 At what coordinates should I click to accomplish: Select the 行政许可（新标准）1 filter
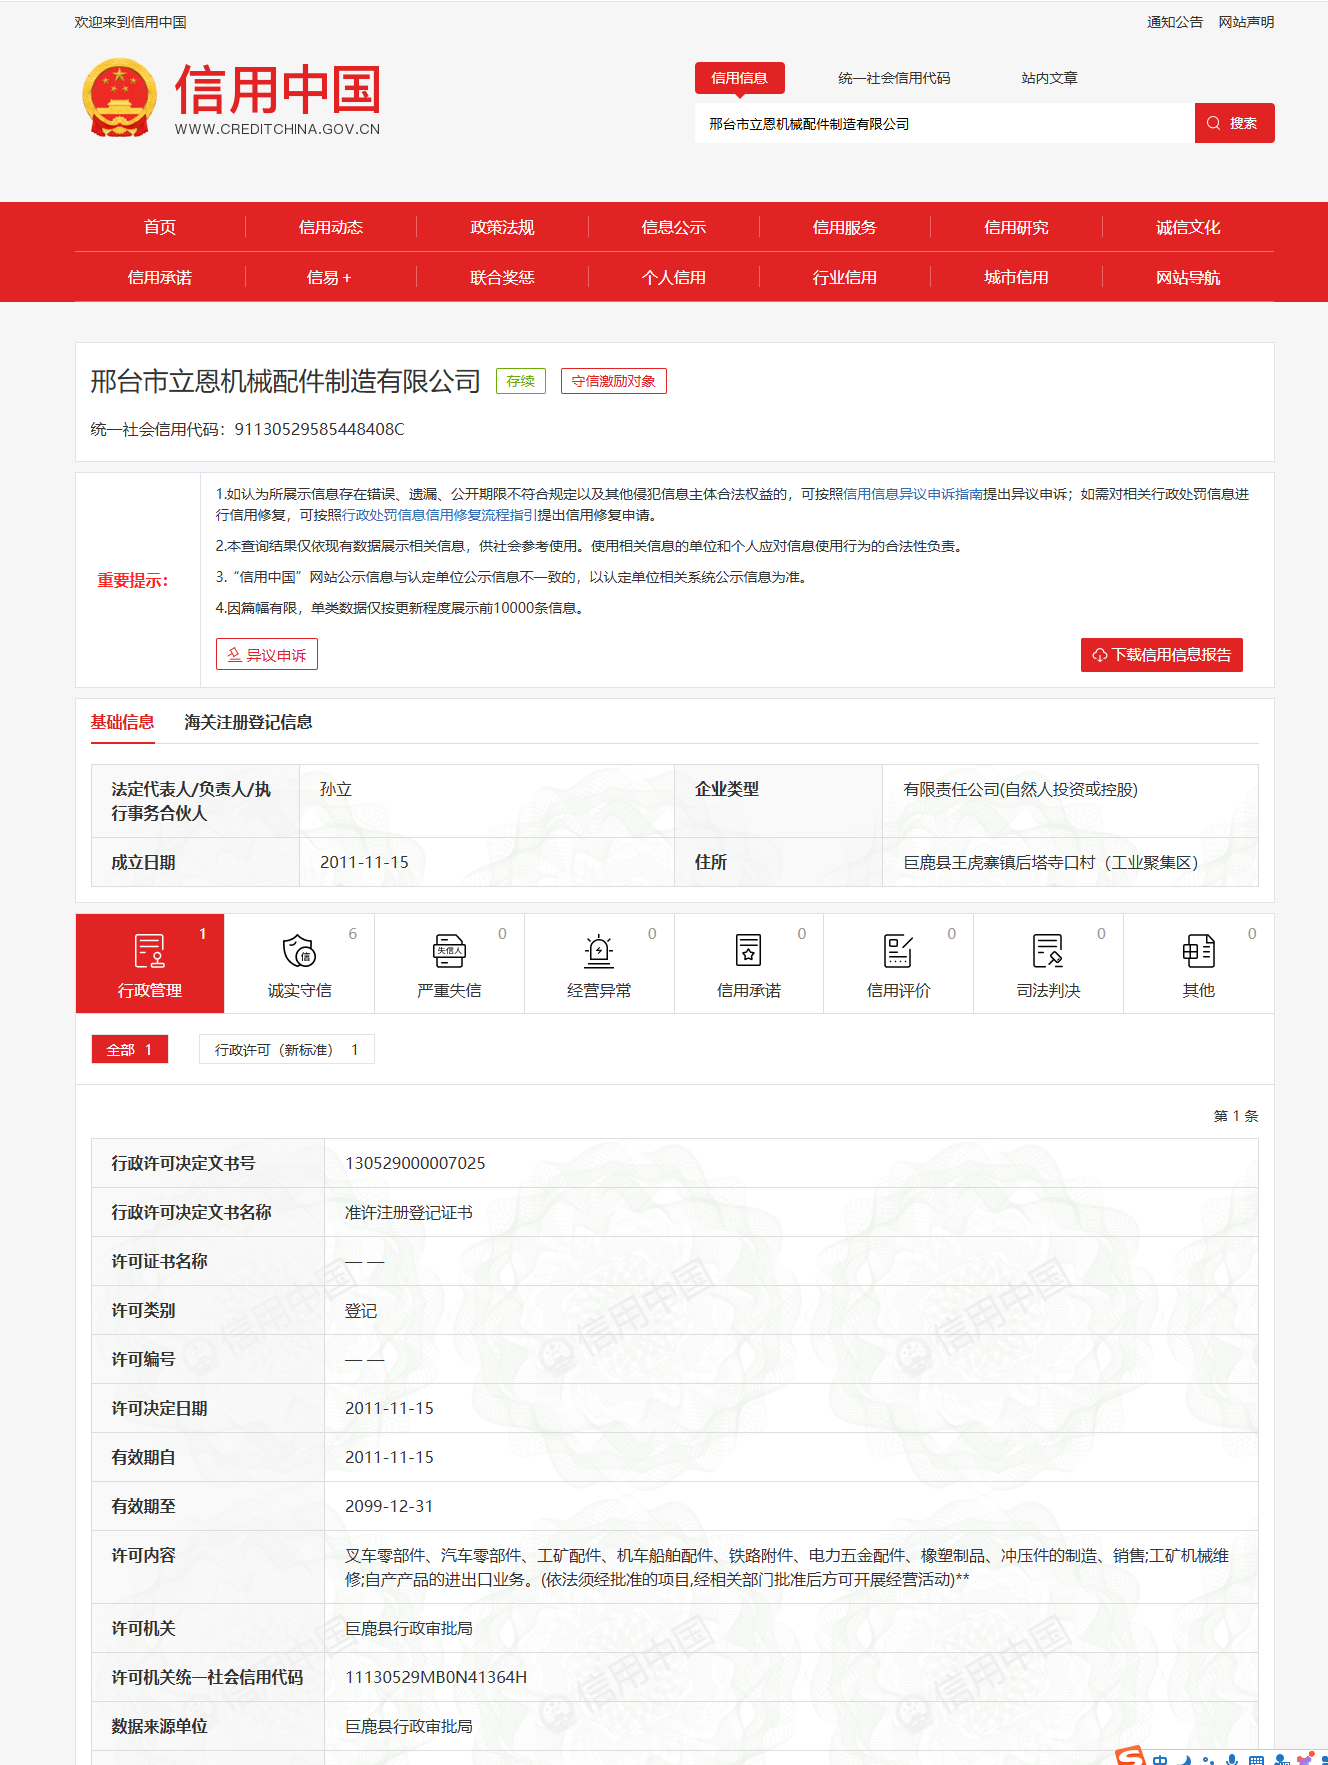pyautogui.click(x=287, y=1049)
